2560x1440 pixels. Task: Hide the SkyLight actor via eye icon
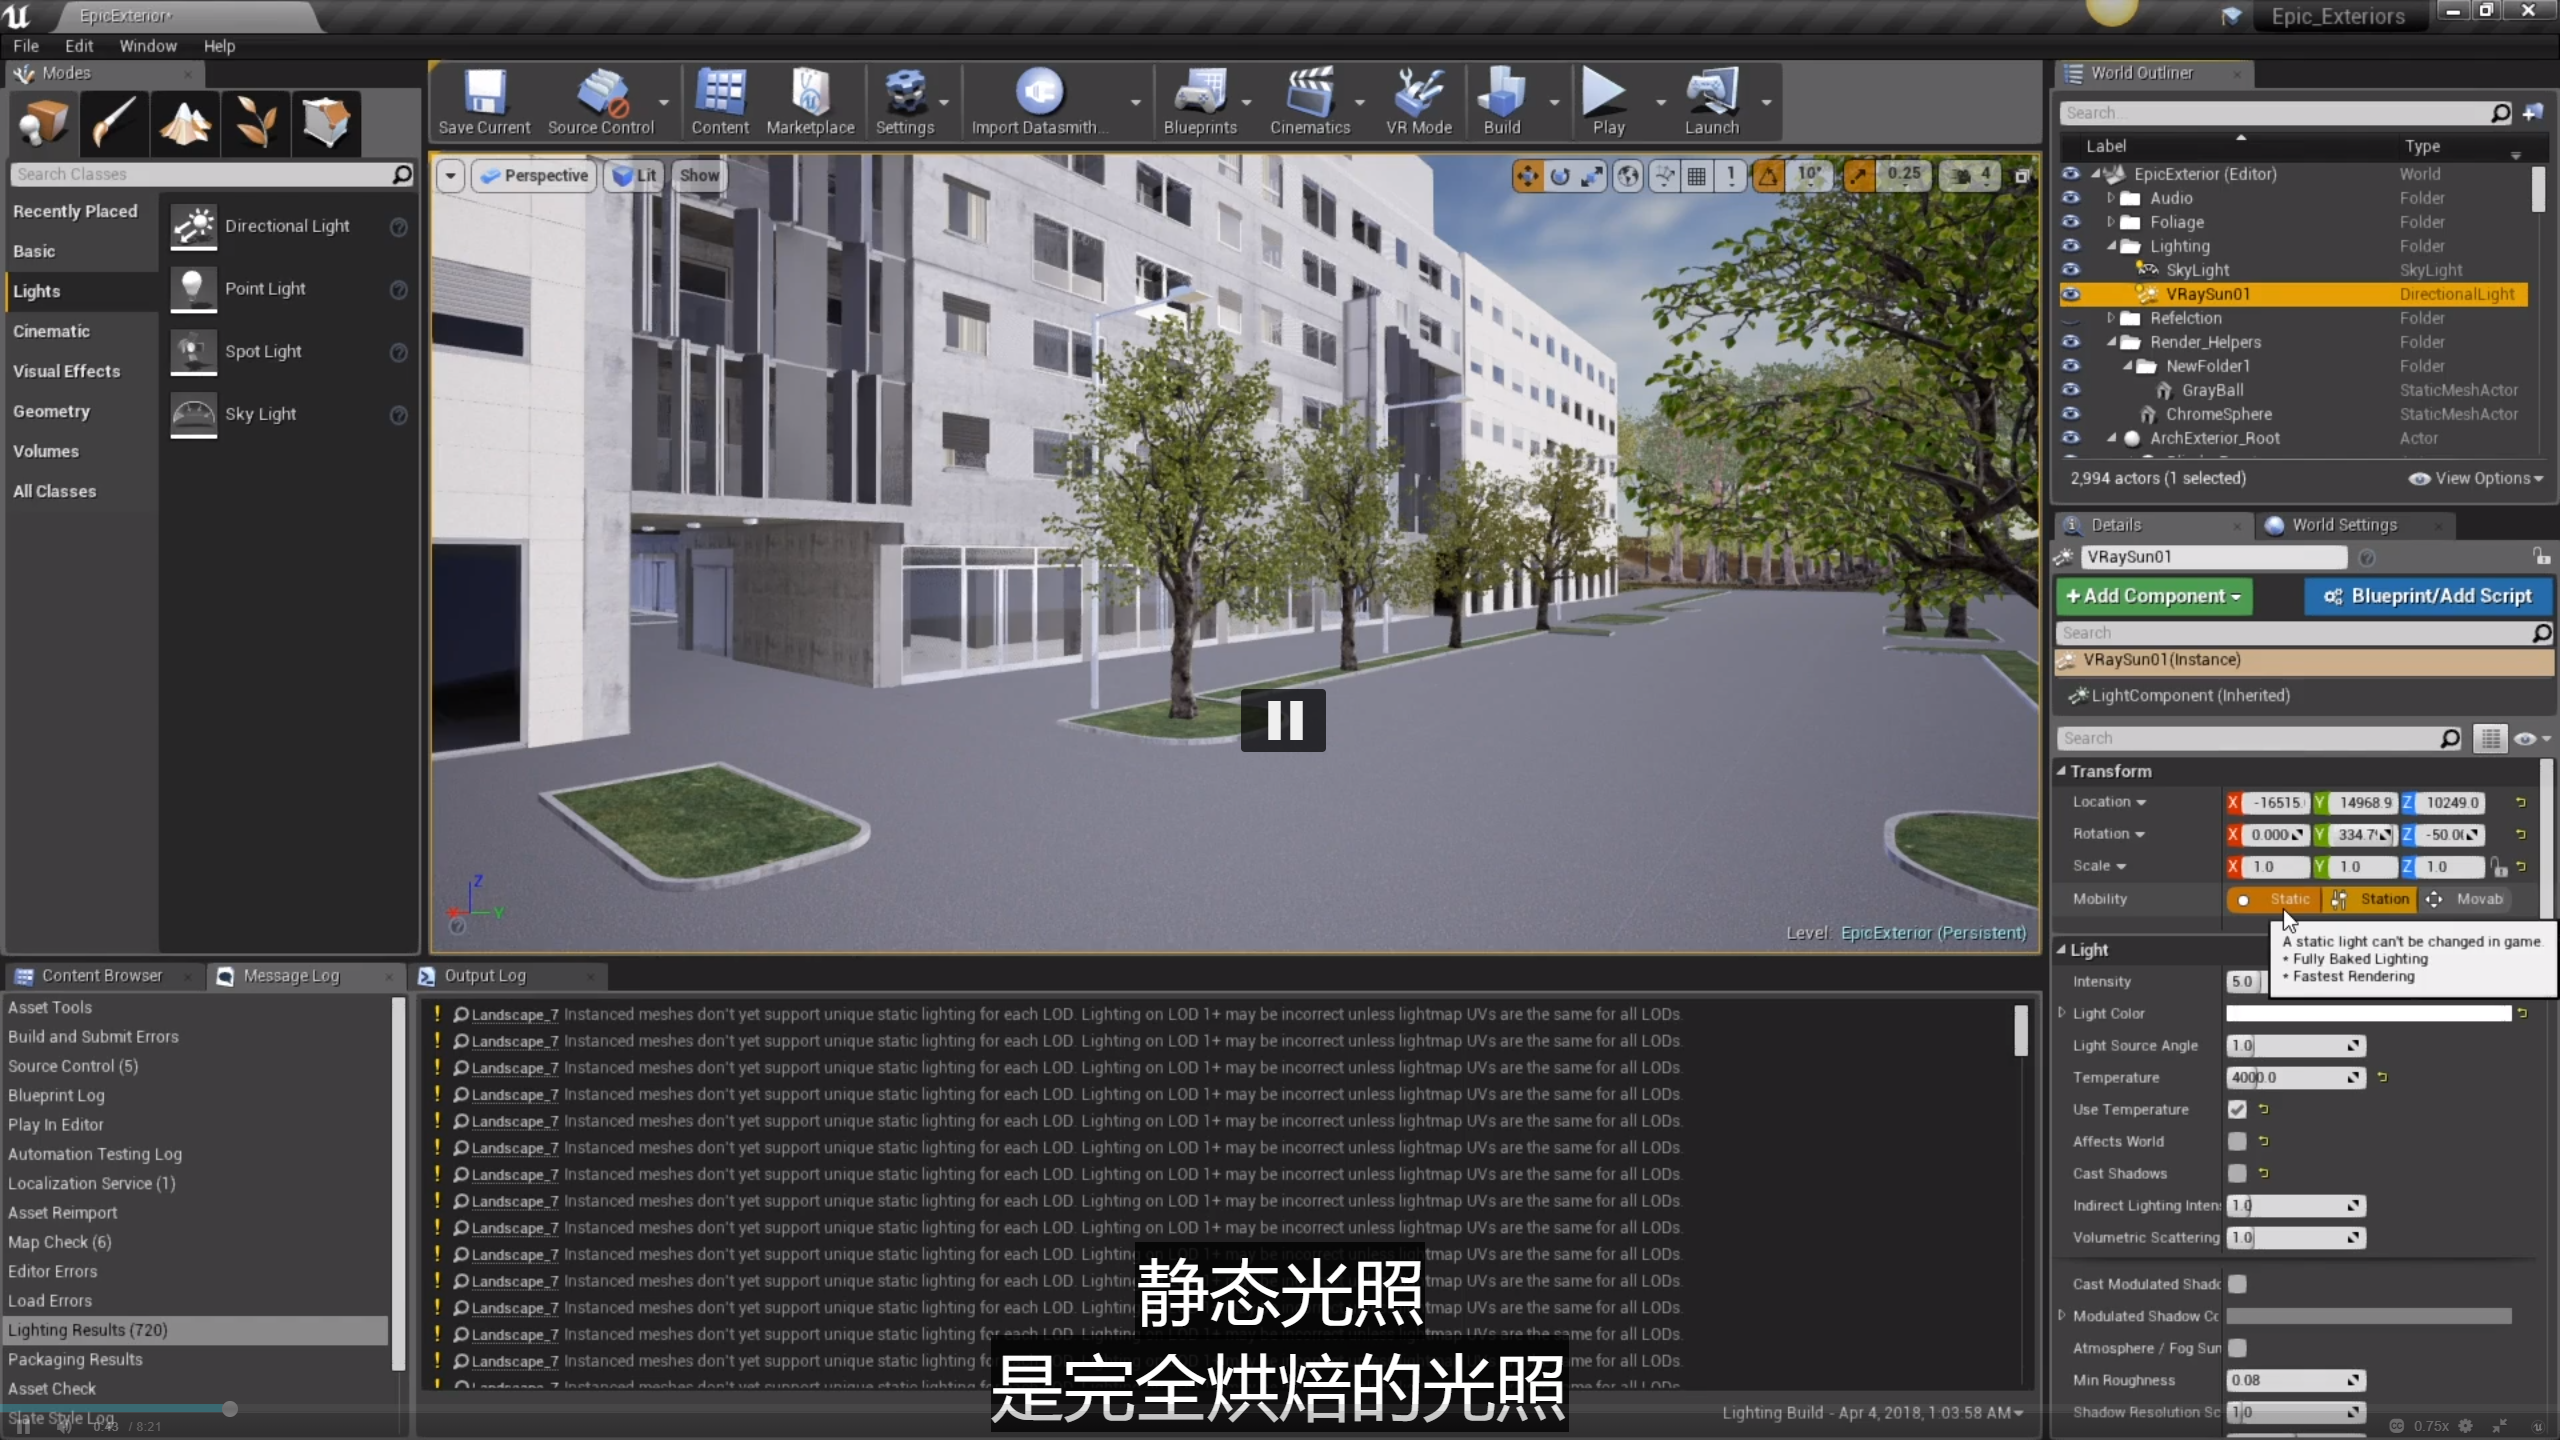click(2070, 270)
